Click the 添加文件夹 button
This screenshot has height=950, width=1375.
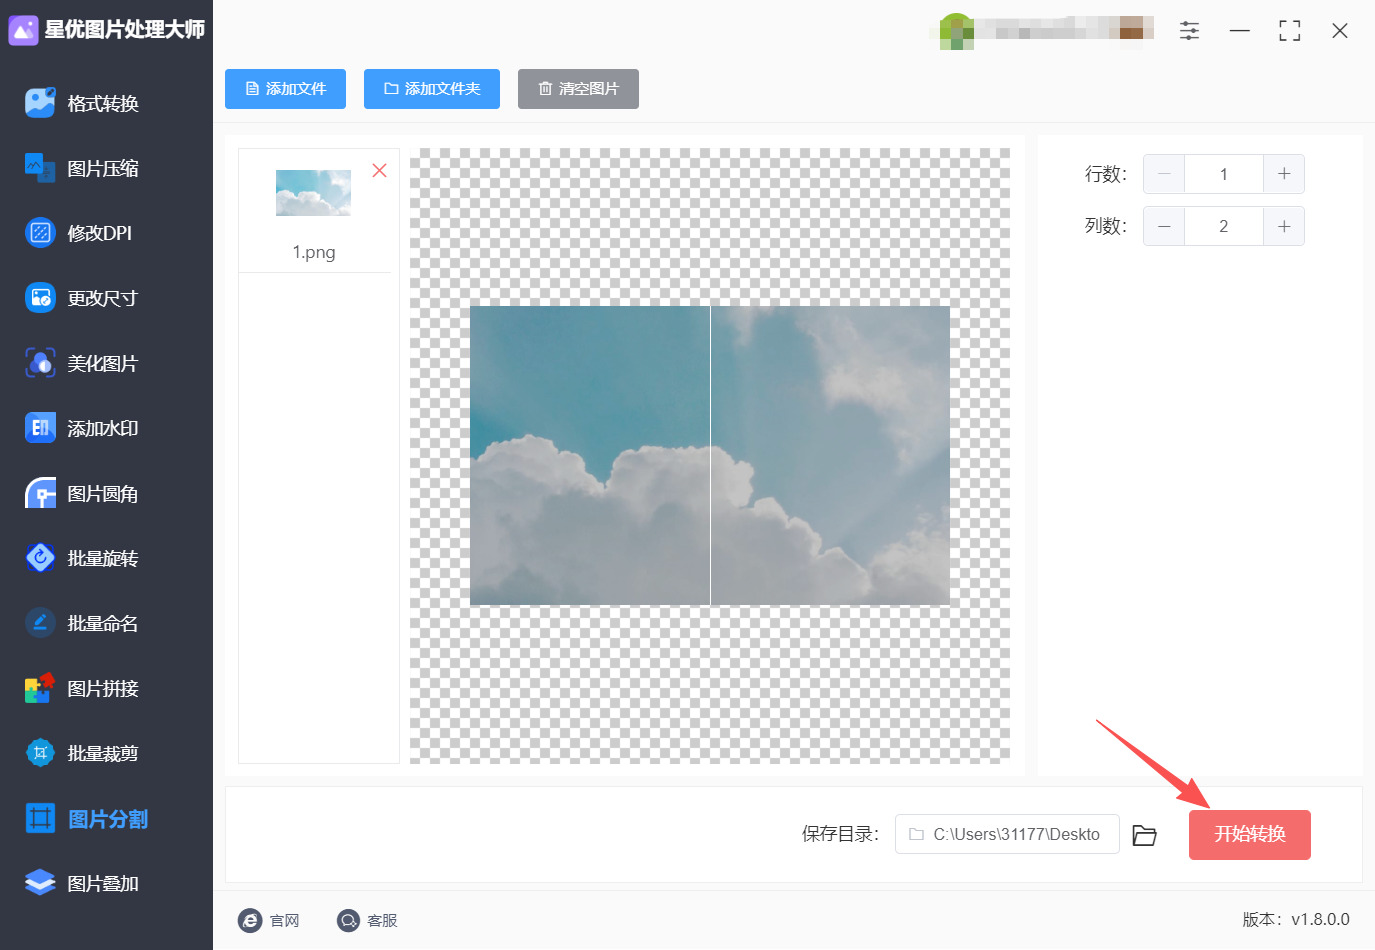point(432,89)
